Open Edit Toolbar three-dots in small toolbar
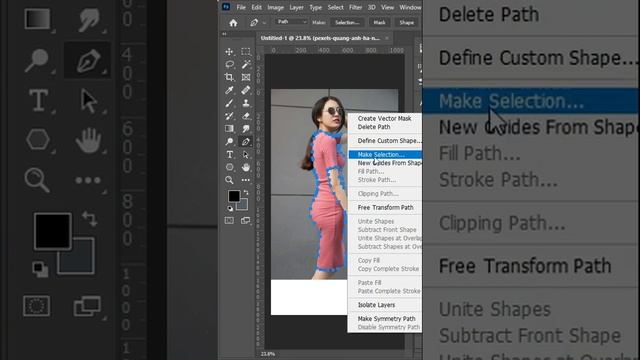The image size is (640, 360). tap(246, 180)
